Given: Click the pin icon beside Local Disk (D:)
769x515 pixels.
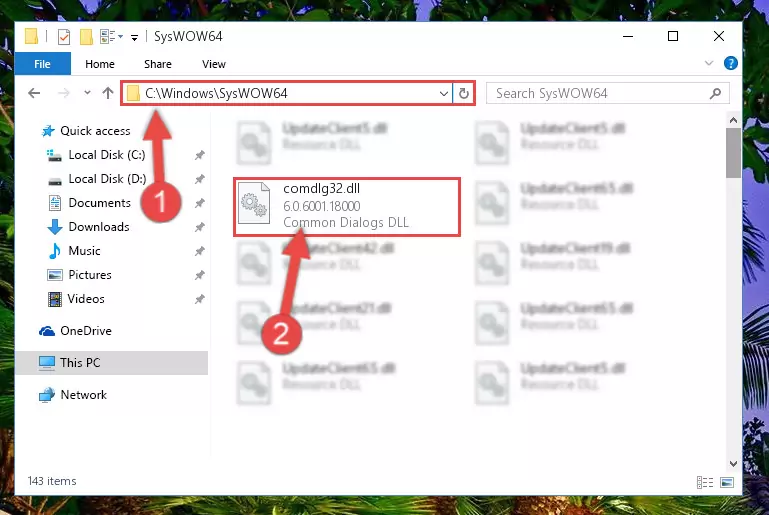Looking at the screenshot, I should click(199, 180).
